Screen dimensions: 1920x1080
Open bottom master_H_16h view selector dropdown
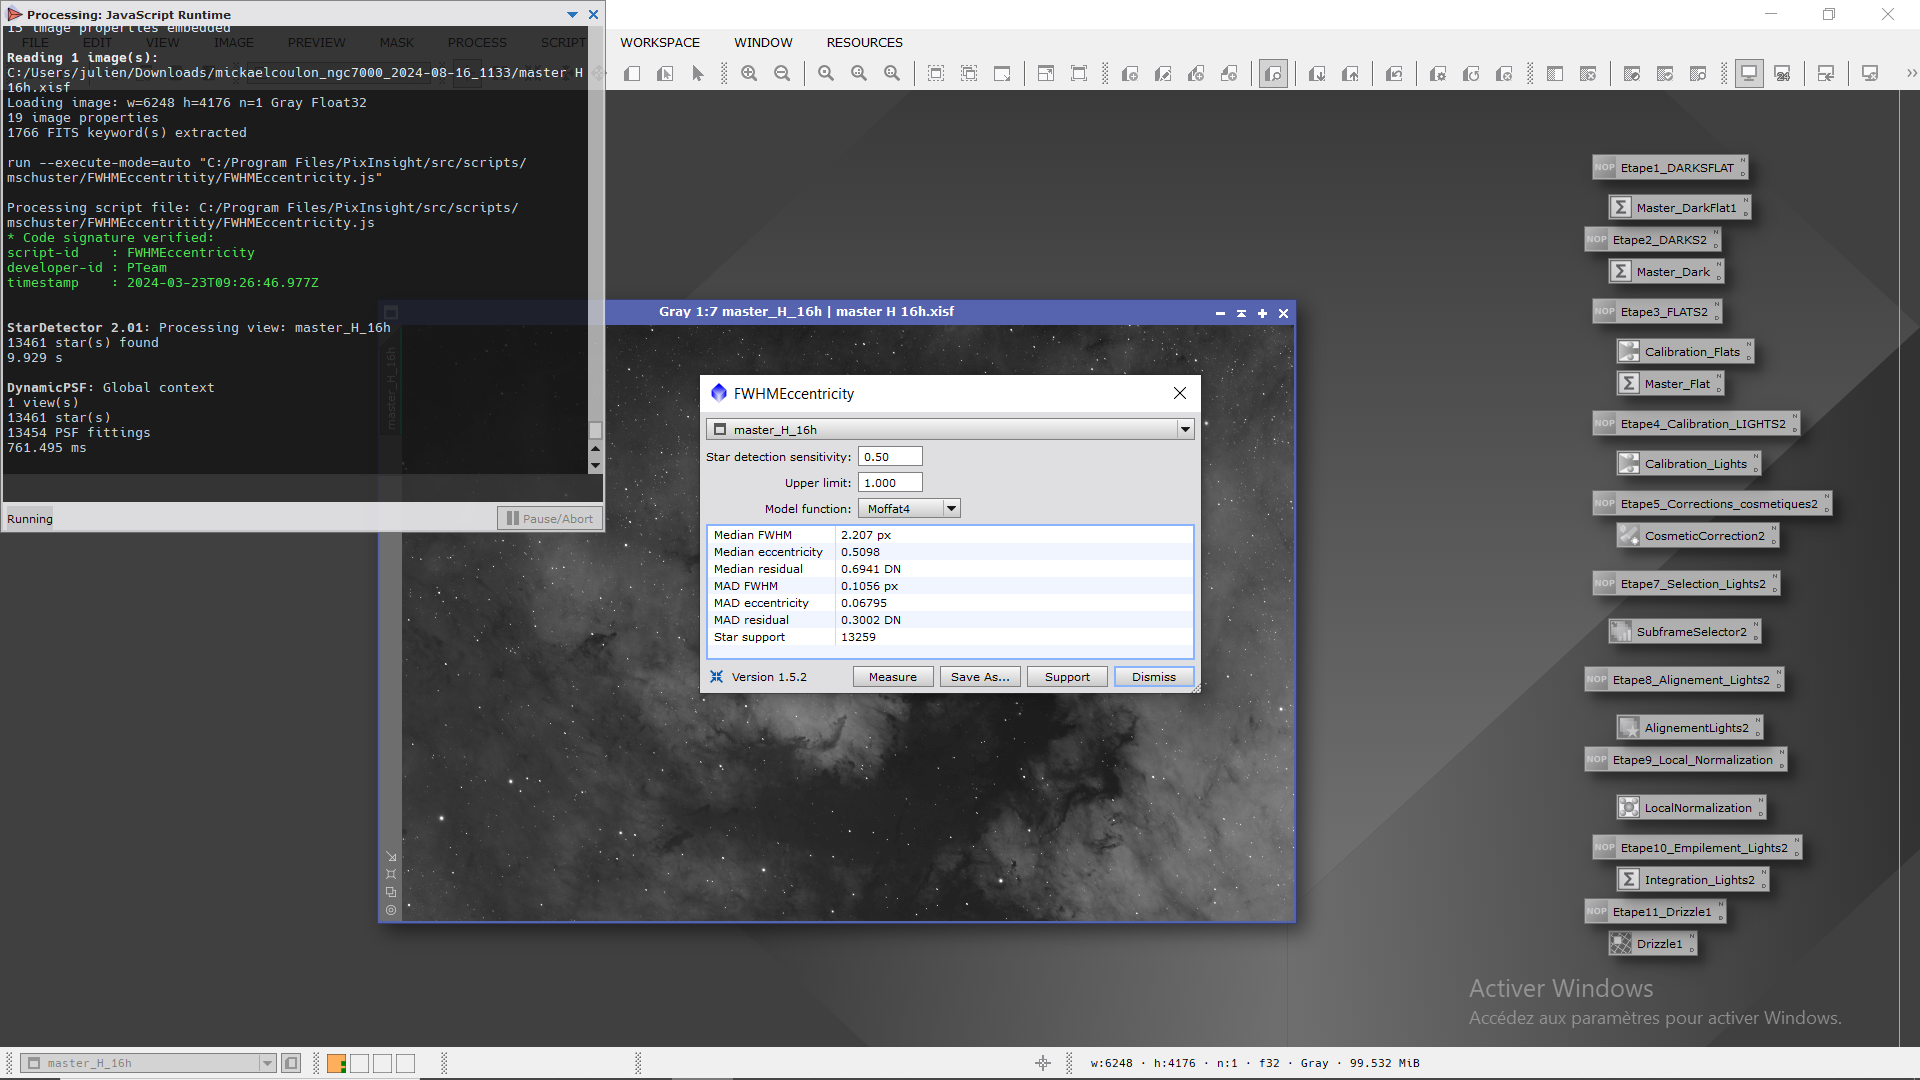(x=267, y=1063)
